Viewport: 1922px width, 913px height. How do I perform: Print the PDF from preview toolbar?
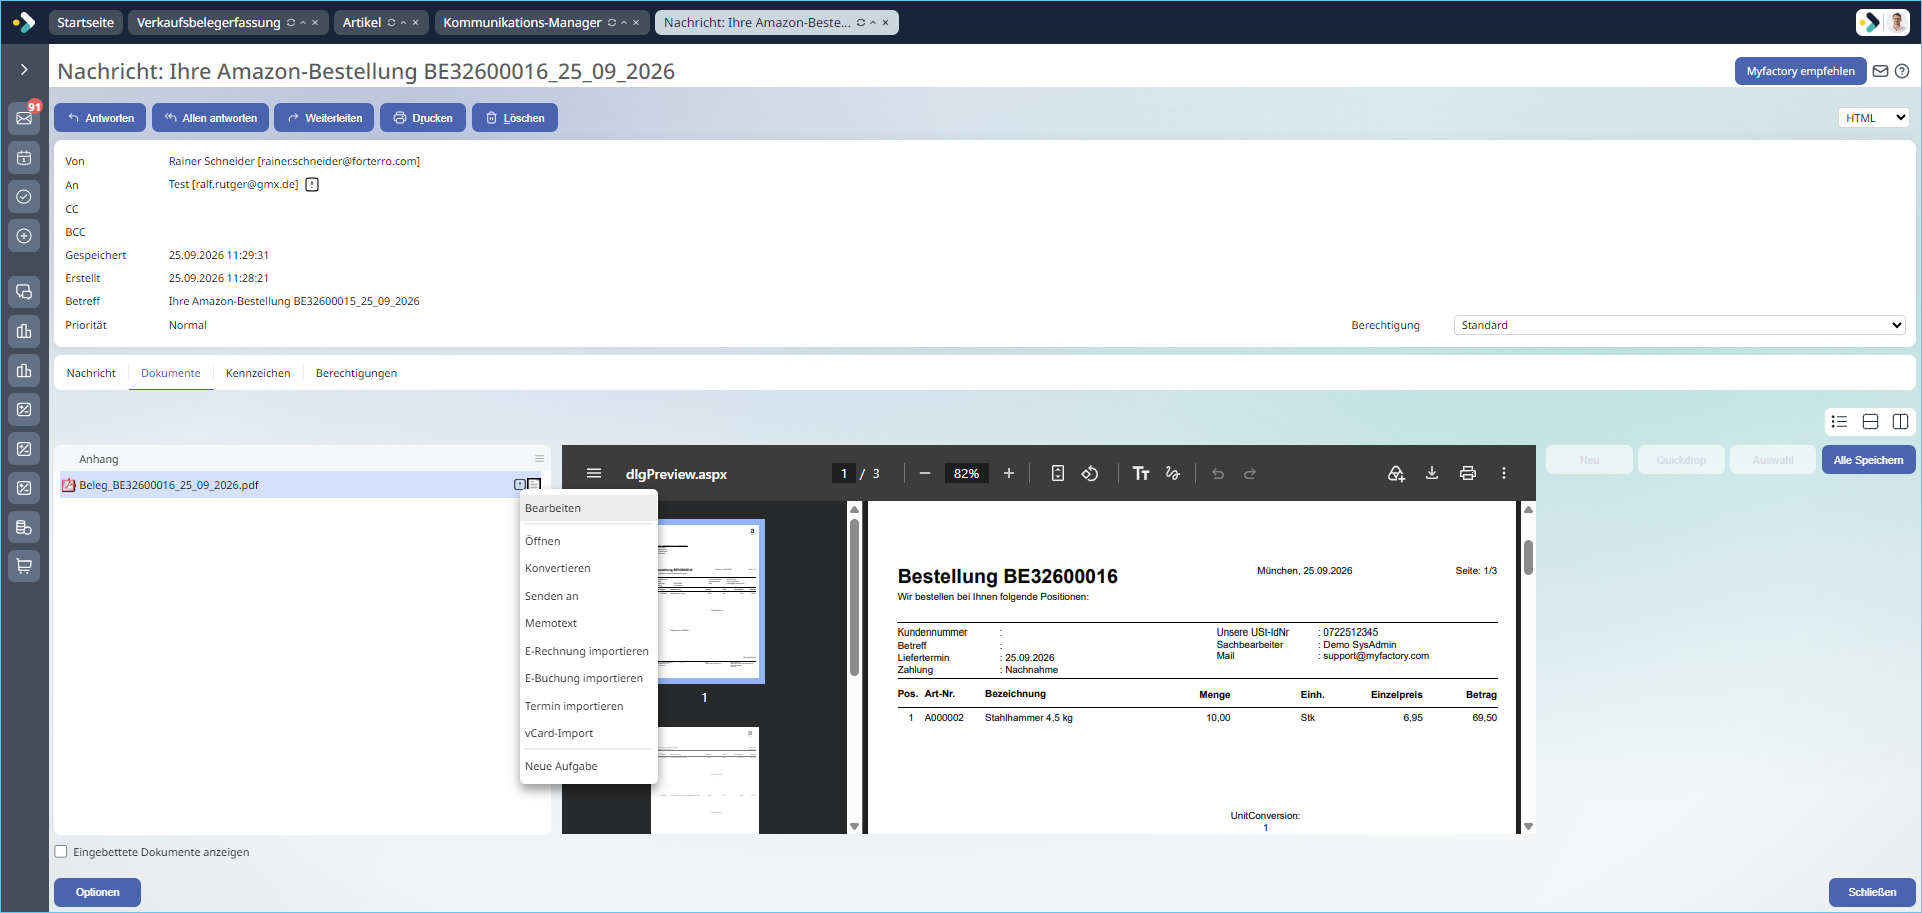(1468, 473)
